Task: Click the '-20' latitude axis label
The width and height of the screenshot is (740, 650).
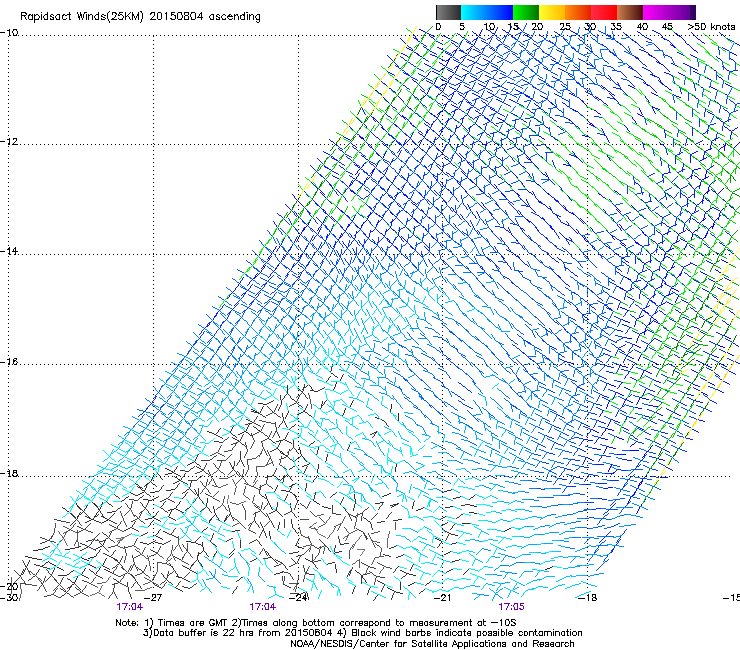Action: pos(9,586)
